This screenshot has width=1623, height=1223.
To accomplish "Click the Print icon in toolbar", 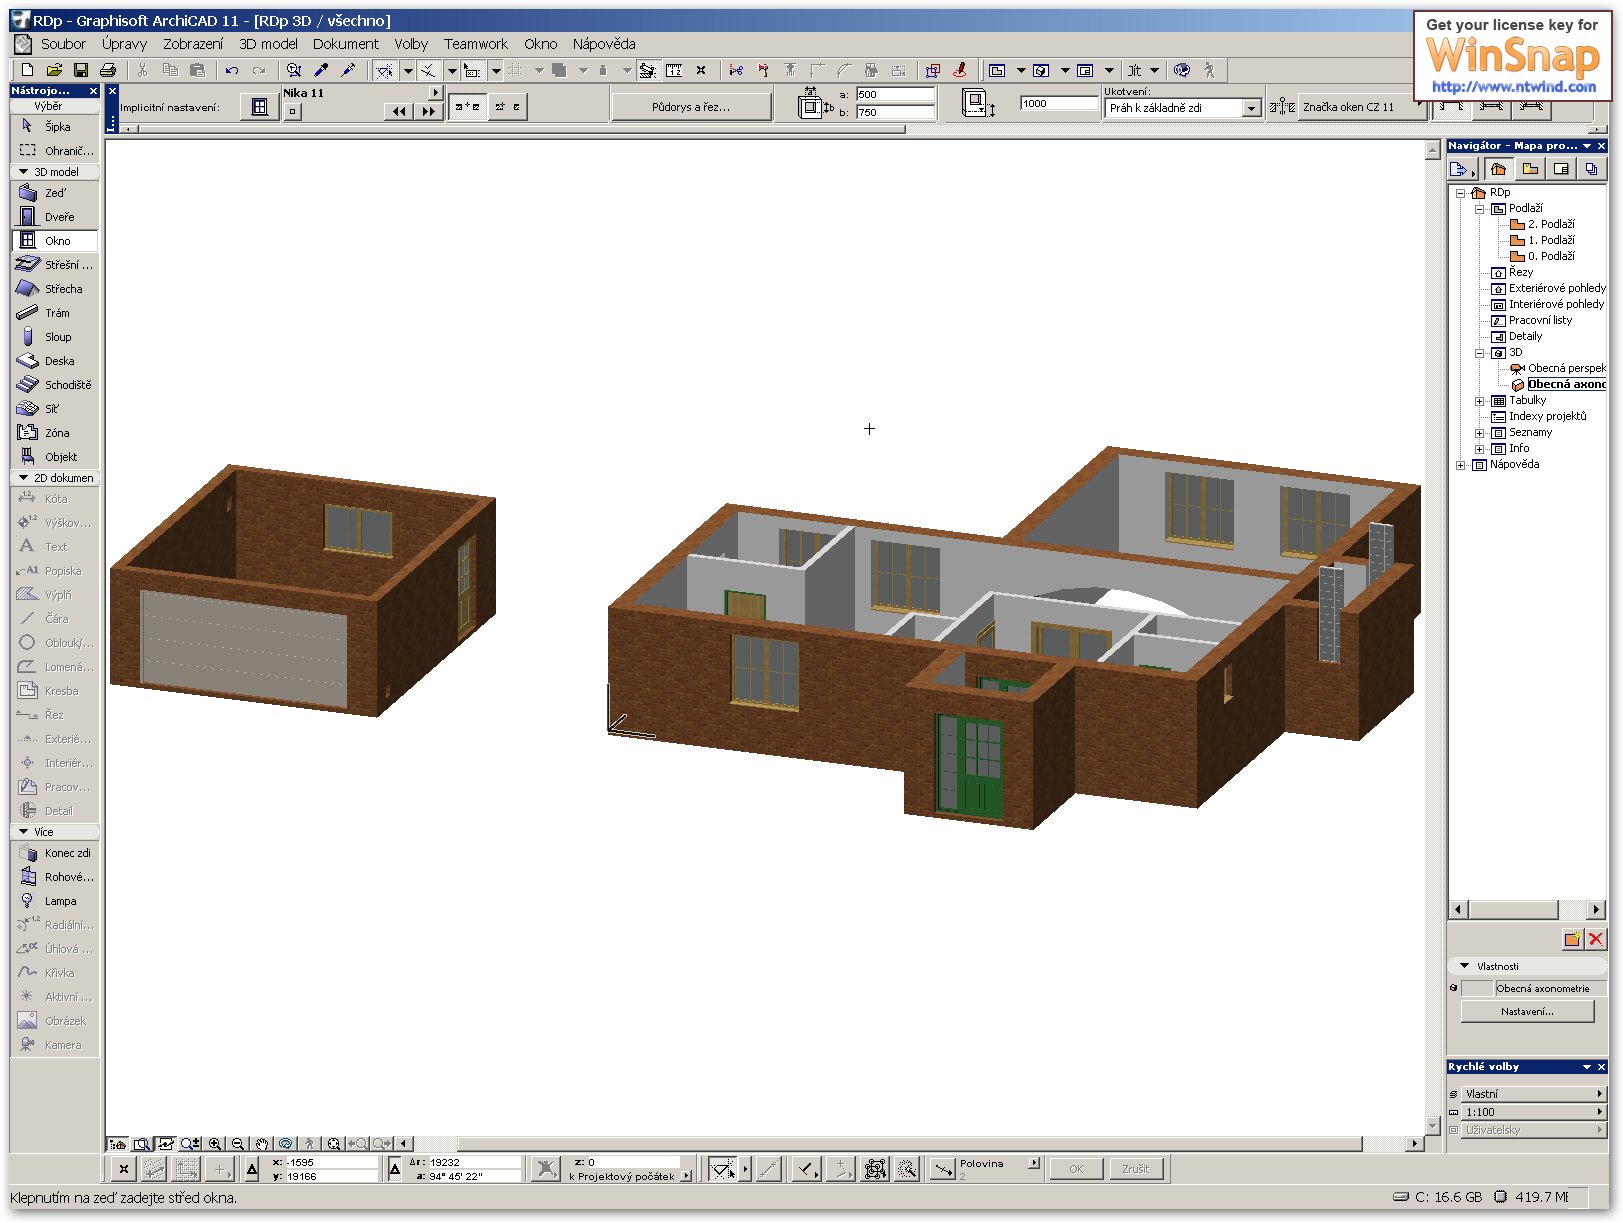I will (108, 70).
